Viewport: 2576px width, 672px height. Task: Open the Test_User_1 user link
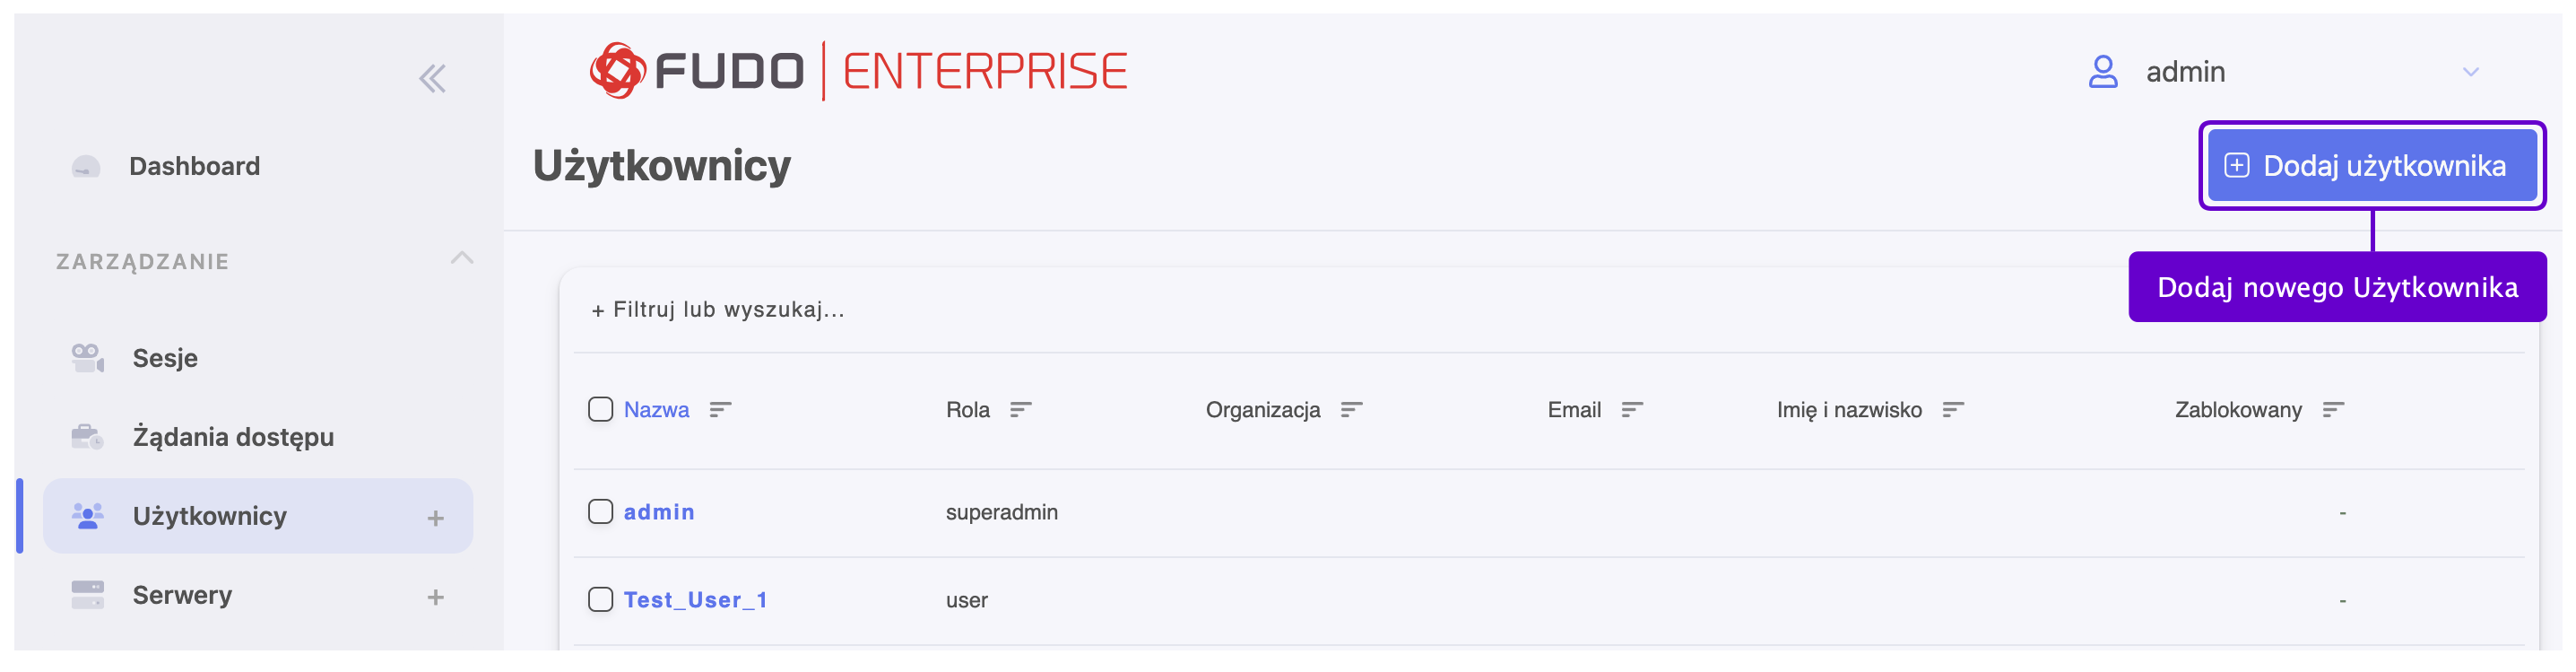click(x=695, y=600)
